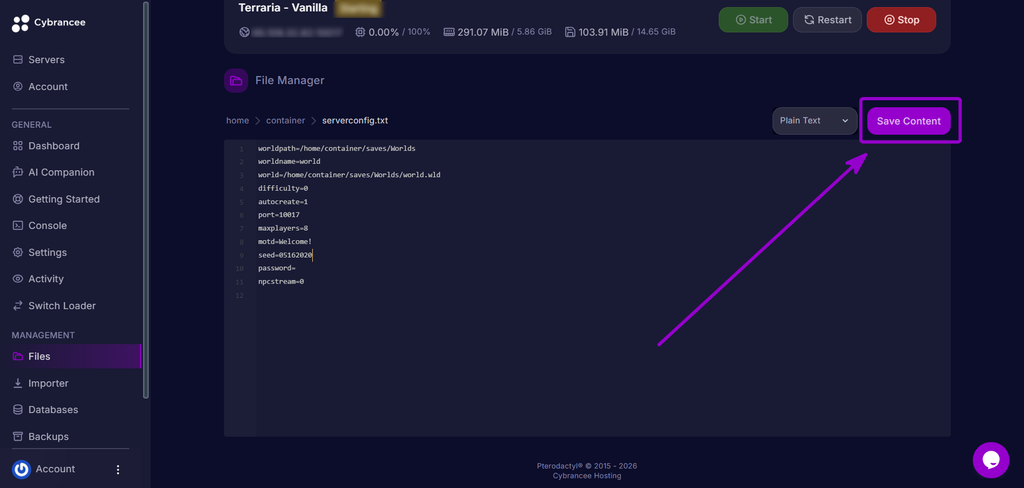Image resolution: width=1024 pixels, height=488 pixels.
Task: Click the Getting Started lifebuoy icon
Action: tap(18, 199)
